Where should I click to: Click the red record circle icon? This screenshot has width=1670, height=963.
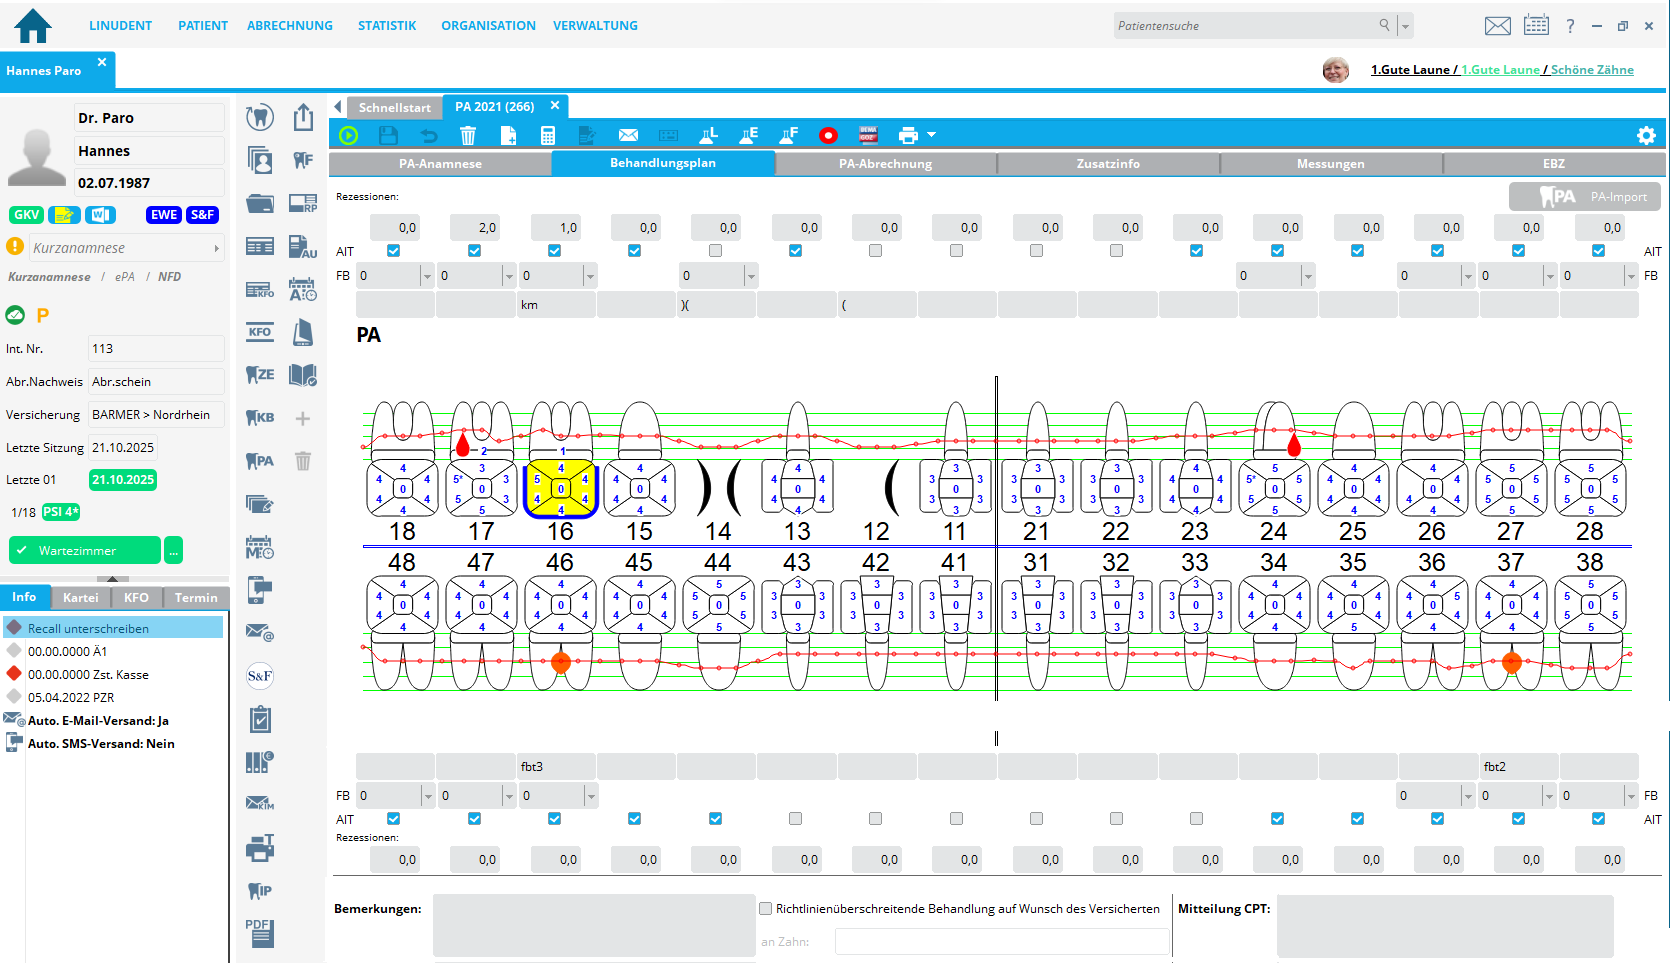click(x=827, y=135)
